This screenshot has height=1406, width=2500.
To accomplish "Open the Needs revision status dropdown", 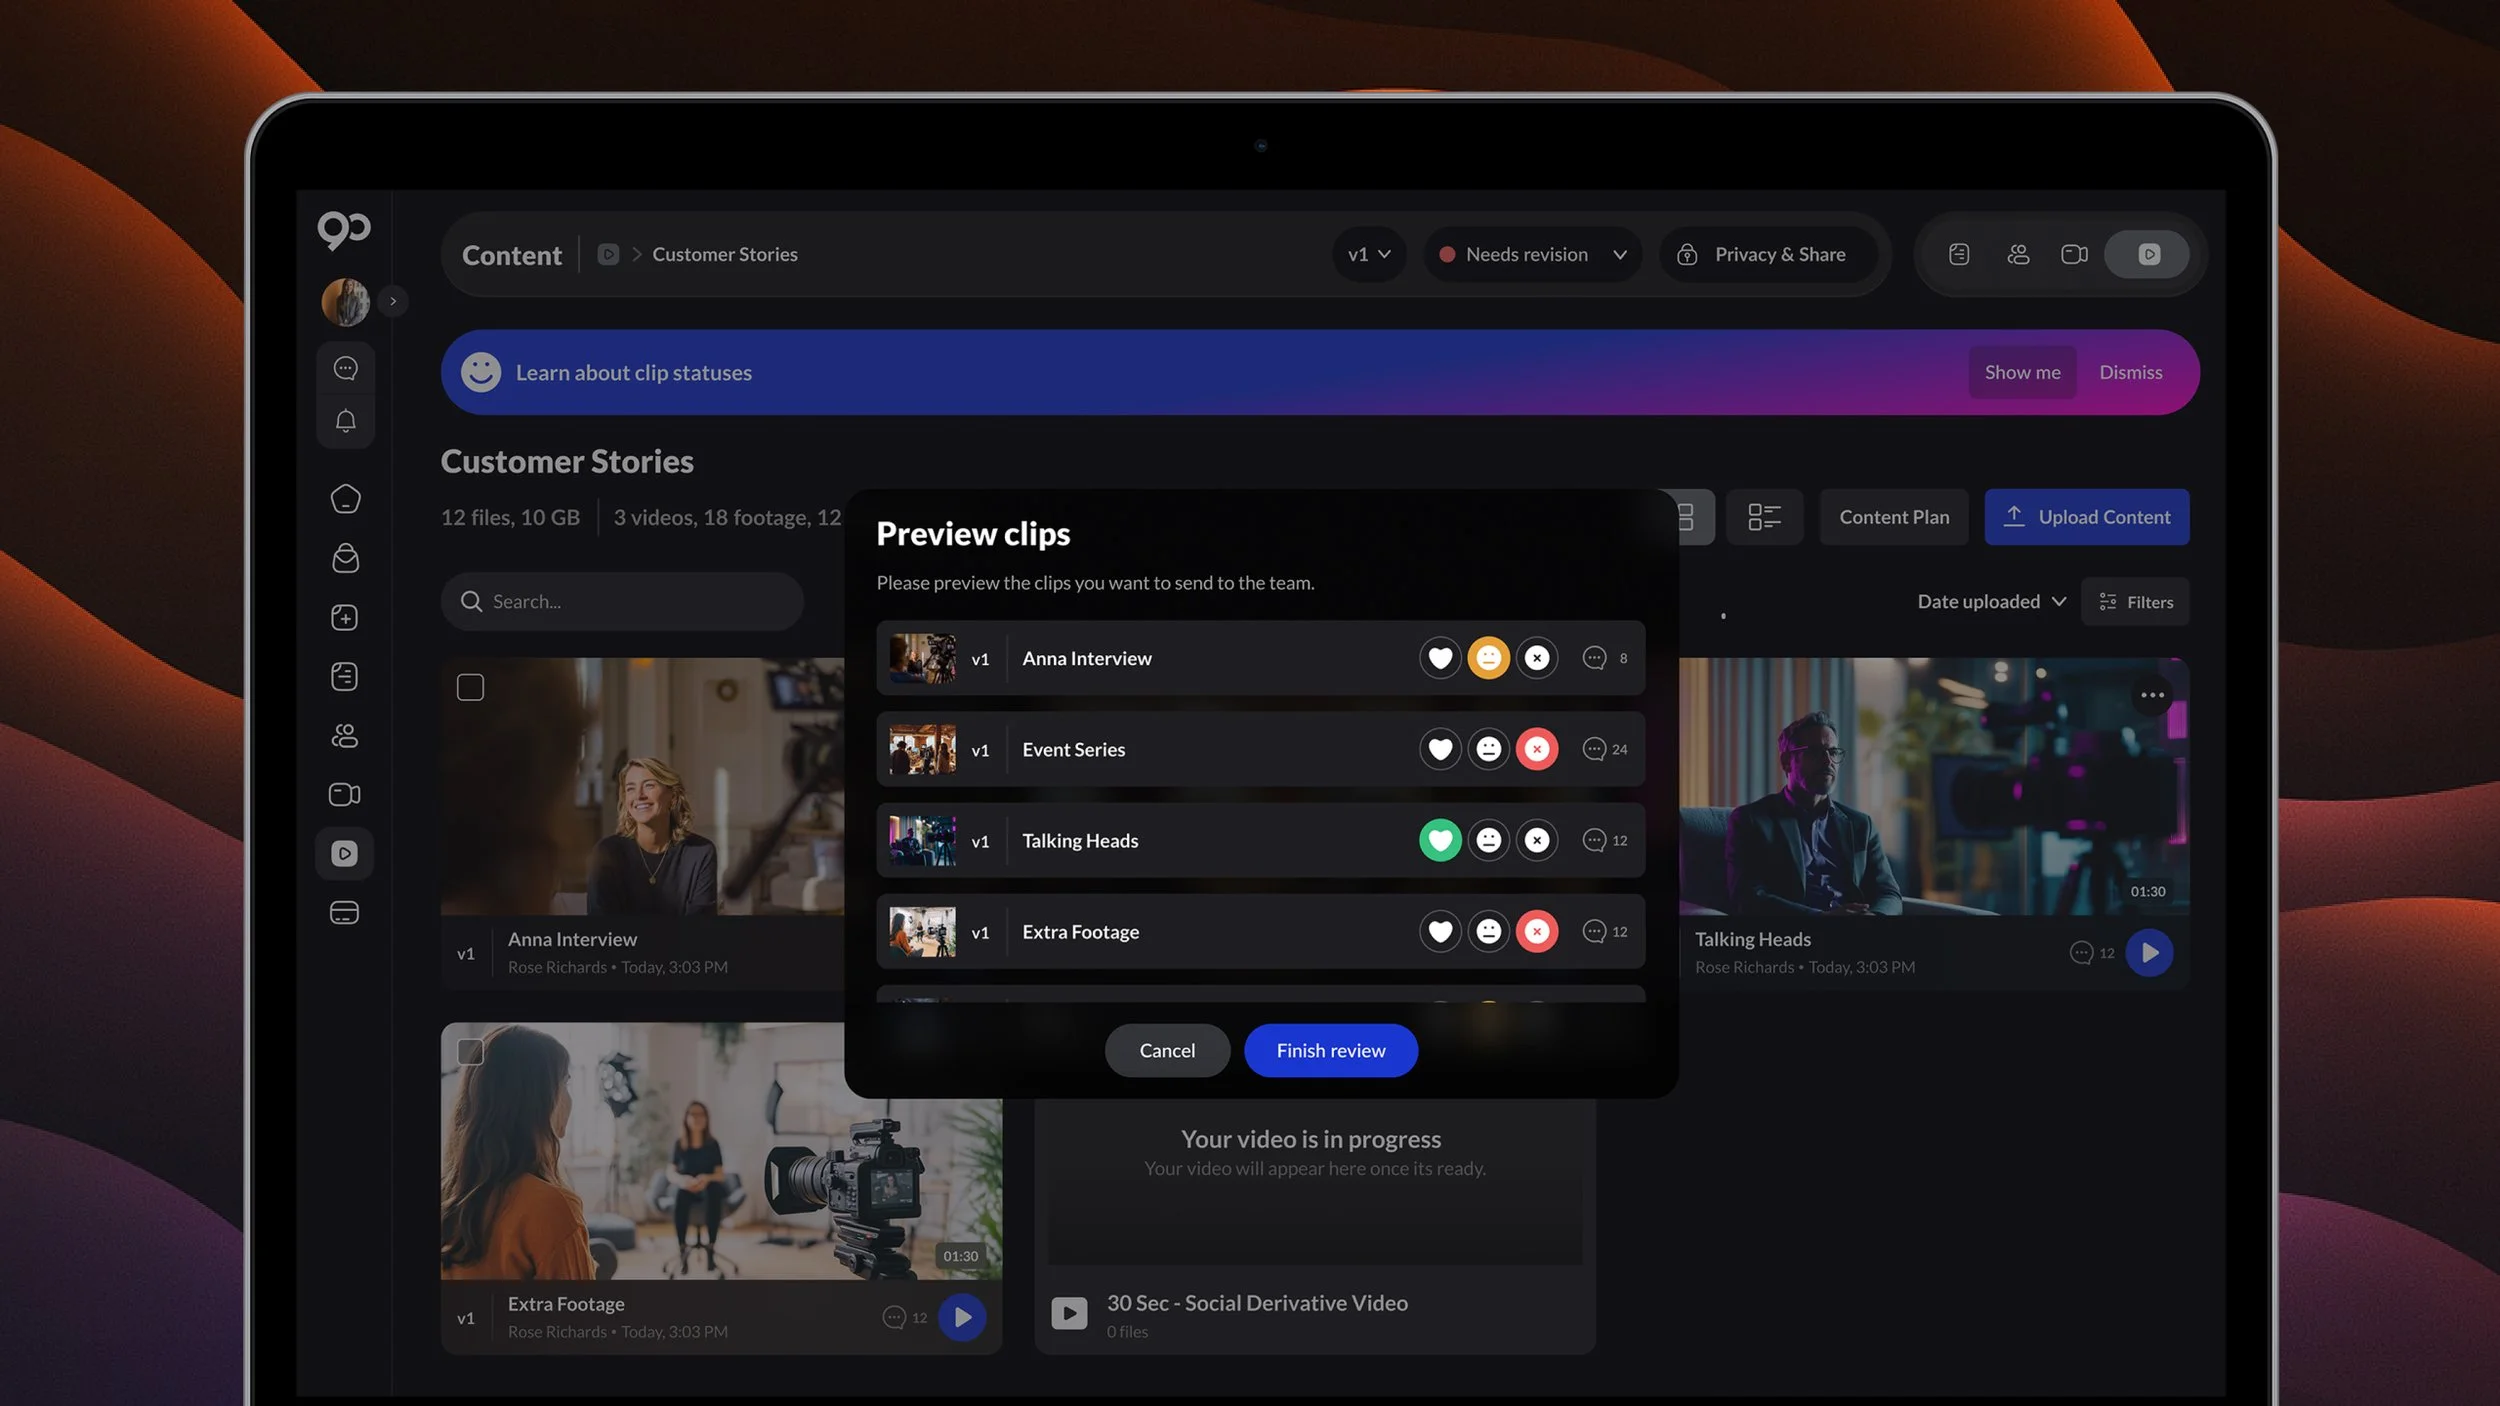I will [x=1532, y=254].
